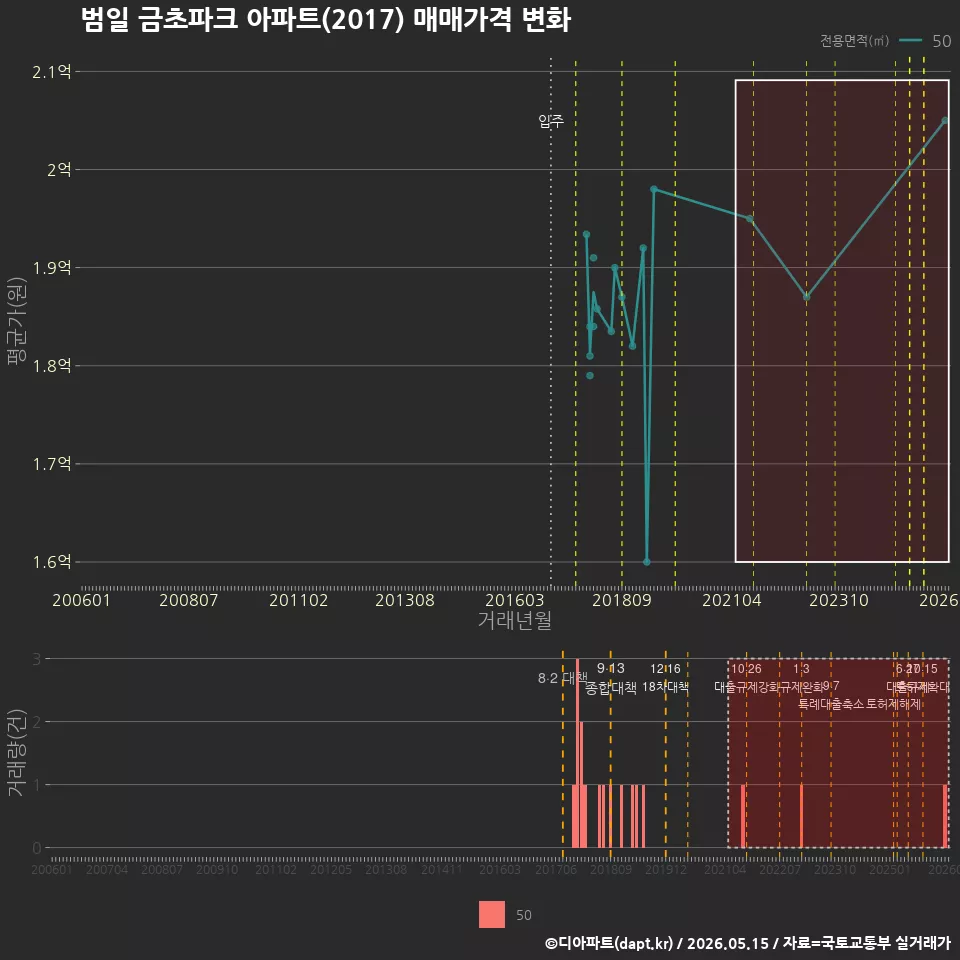Click the 200601 label on the price chart axis
The image size is (960, 960).
81,600
